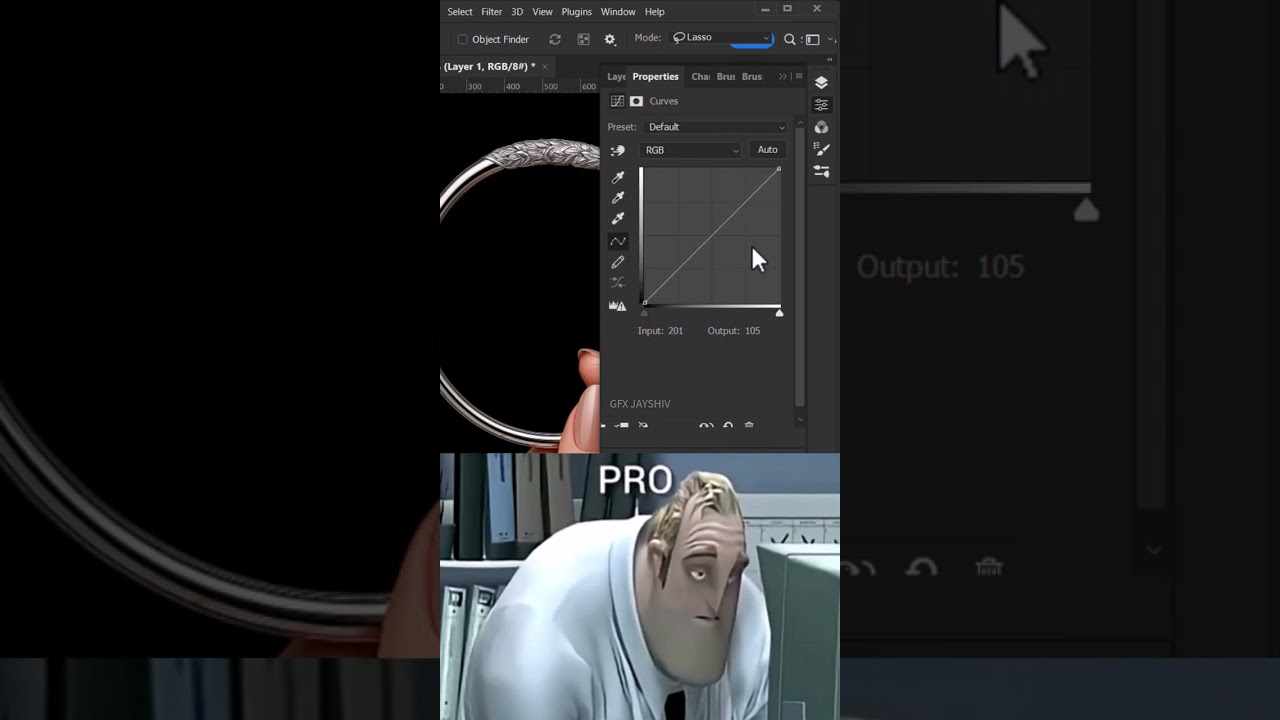Select edit points to modify curve tool
Image resolution: width=1280 pixels, height=720 pixels.
618,241
